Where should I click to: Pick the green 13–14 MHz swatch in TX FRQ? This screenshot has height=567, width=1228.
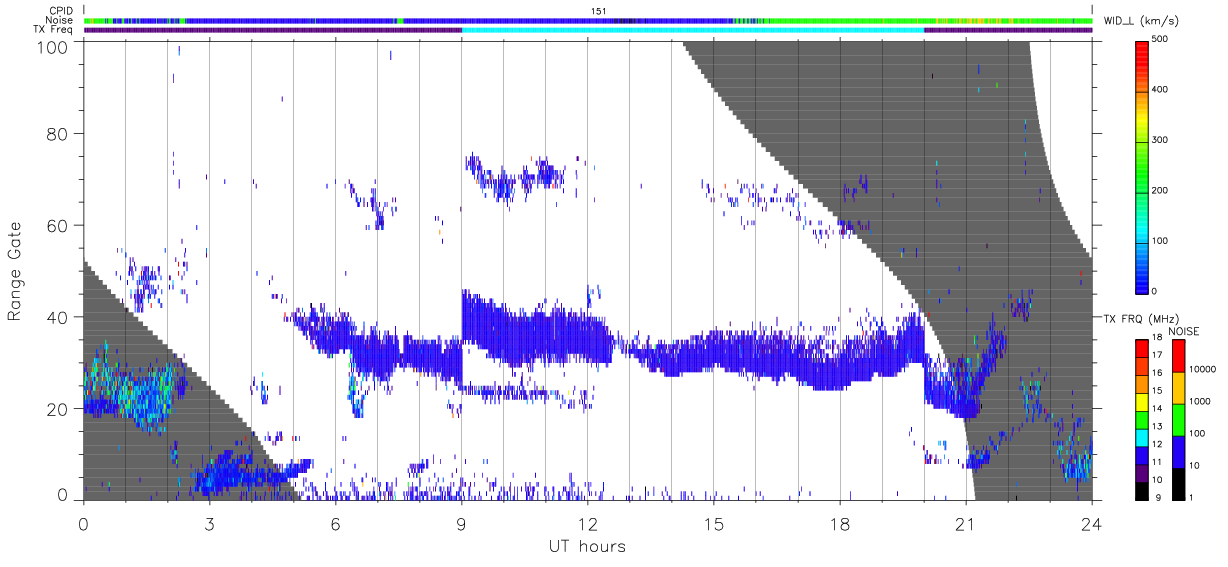coord(1141,420)
